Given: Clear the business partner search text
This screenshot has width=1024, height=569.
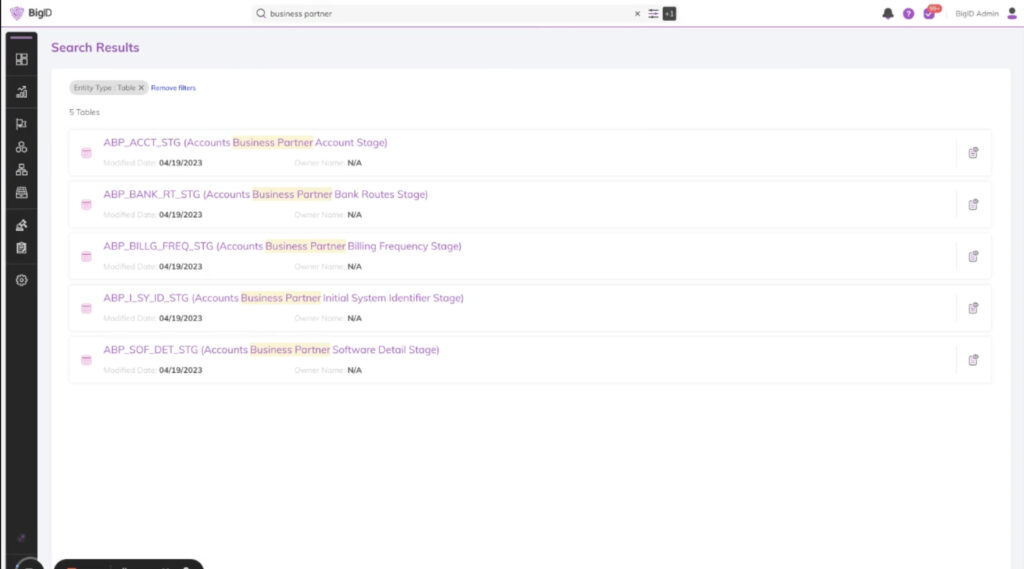Looking at the screenshot, I should pyautogui.click(x=637, y=14).
